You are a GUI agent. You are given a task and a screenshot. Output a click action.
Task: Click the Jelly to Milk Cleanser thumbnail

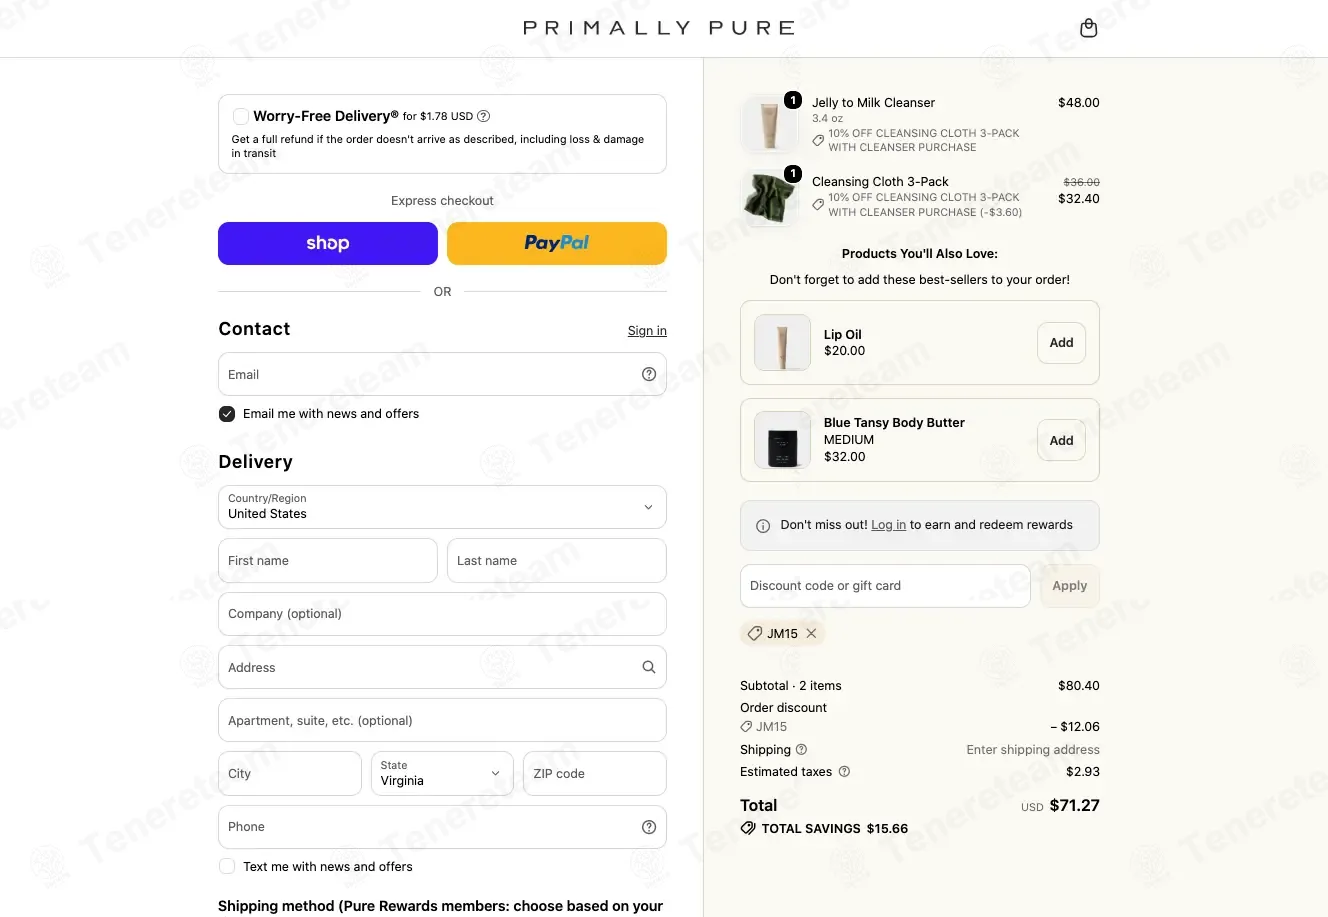pyautogui.click(x=769, y=124)
